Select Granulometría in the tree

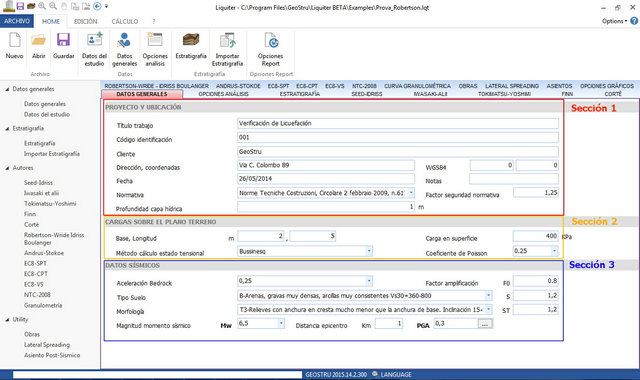pos(43,305)
